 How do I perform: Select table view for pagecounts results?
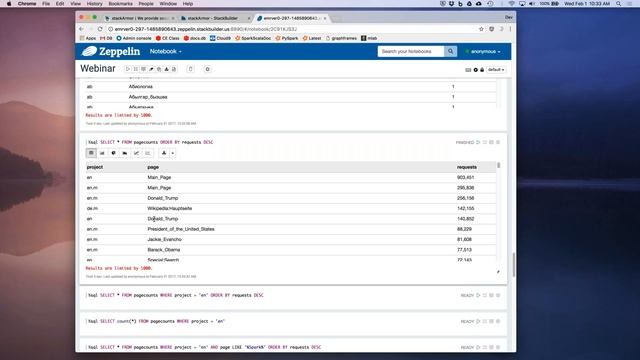tap(91, 153)
